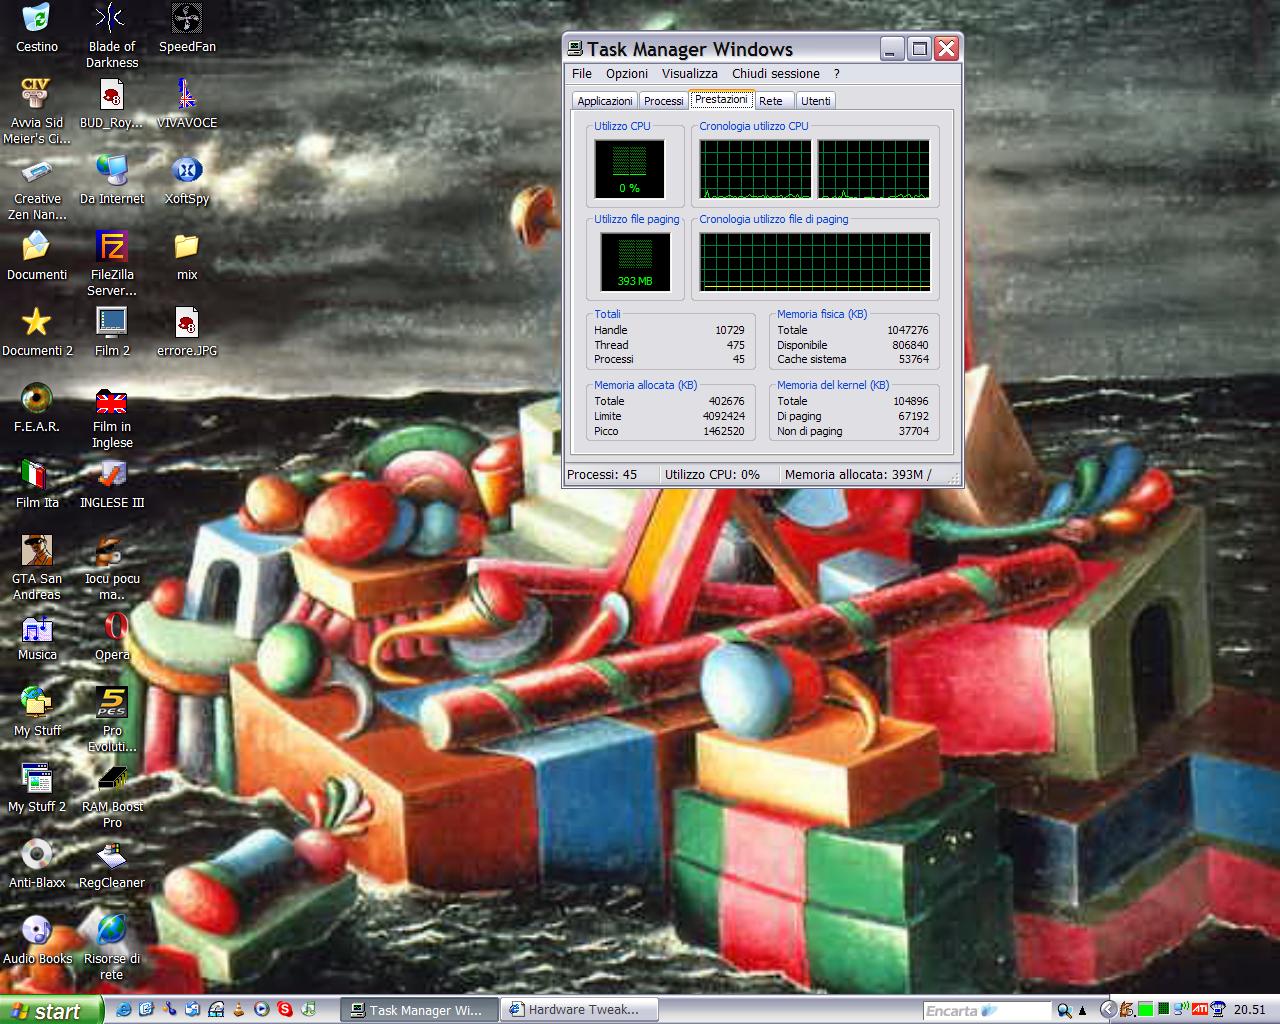Open the VIVAVOCE shortcut
Viewport: 1280px width, 1024px height.
187,105
